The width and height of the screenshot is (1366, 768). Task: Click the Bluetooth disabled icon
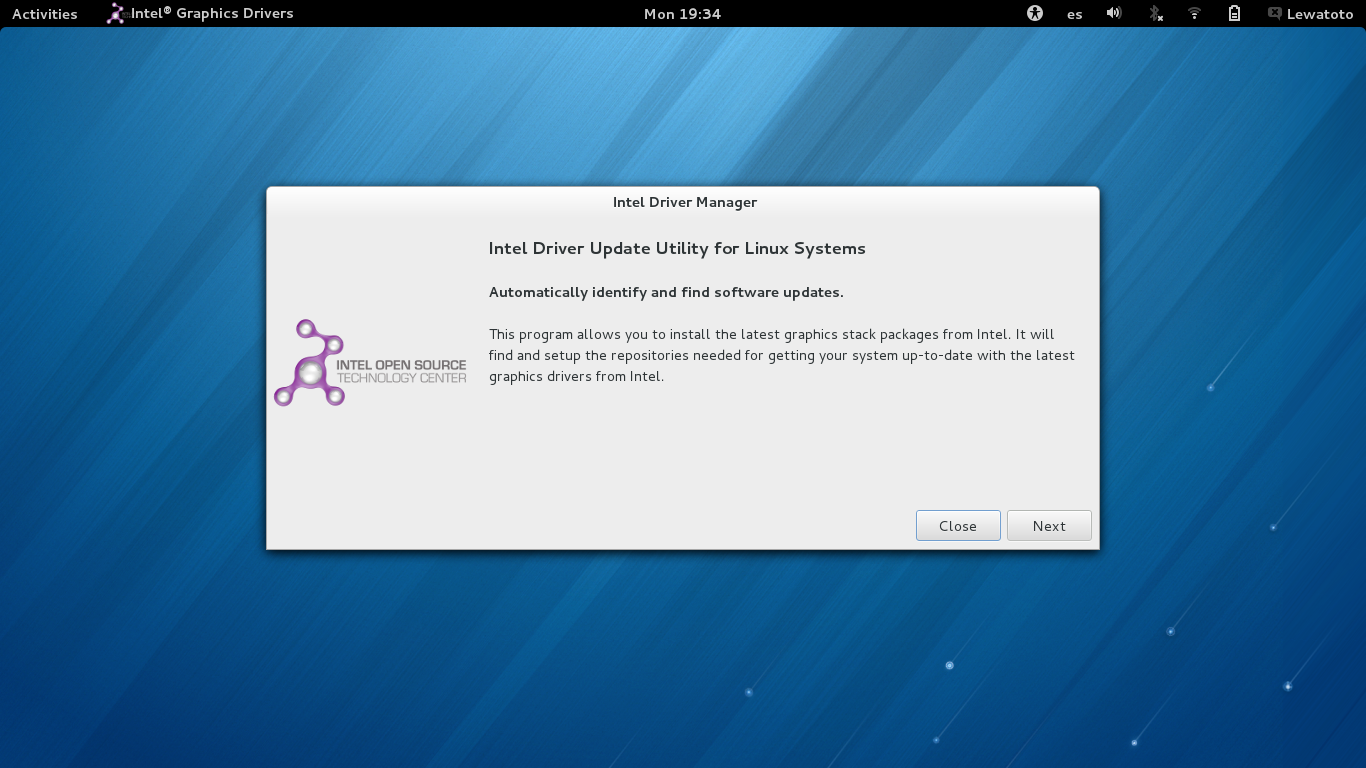1155,14
